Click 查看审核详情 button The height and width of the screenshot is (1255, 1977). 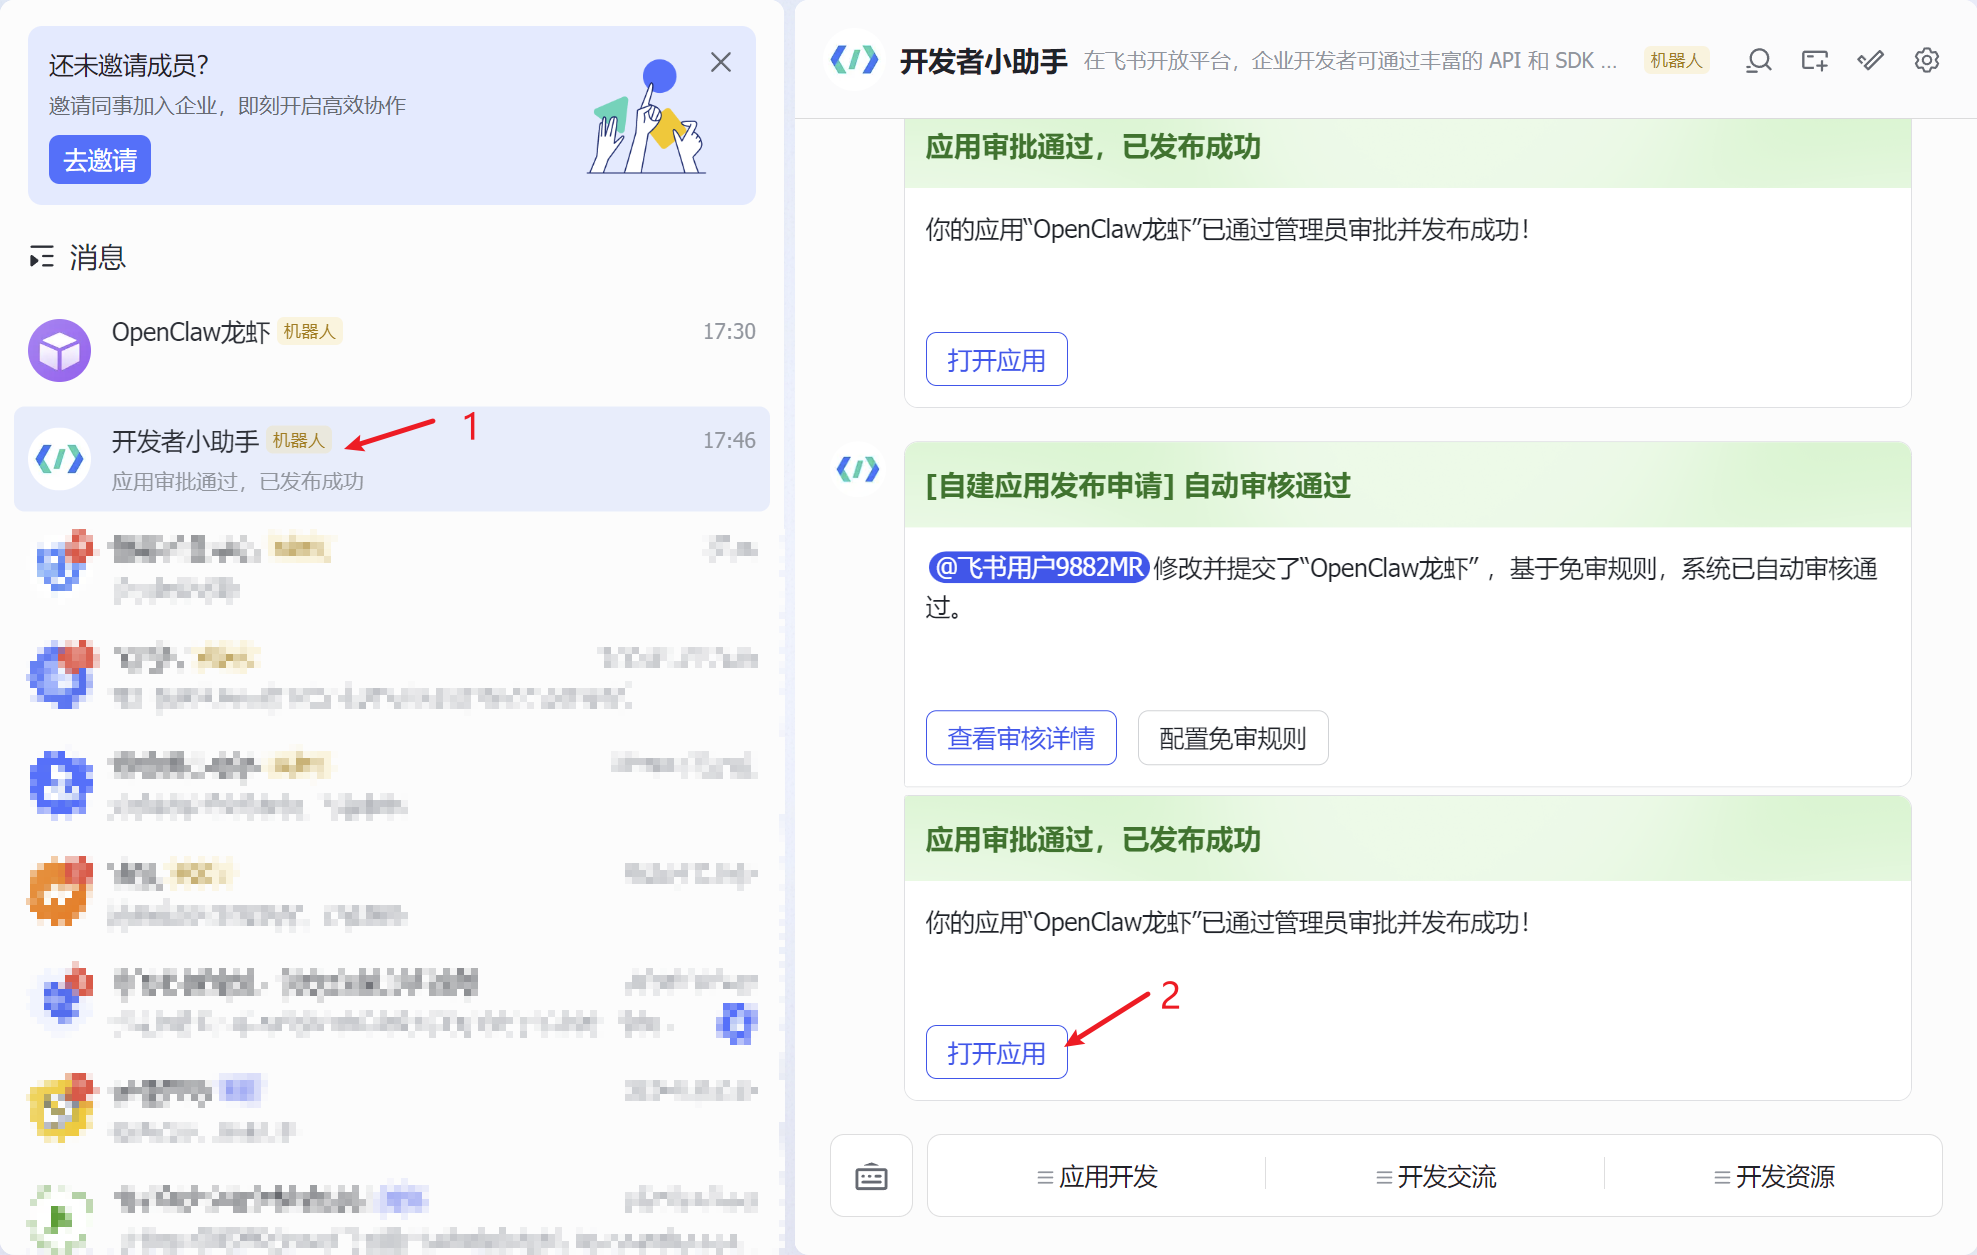(x=1021, y=738)
